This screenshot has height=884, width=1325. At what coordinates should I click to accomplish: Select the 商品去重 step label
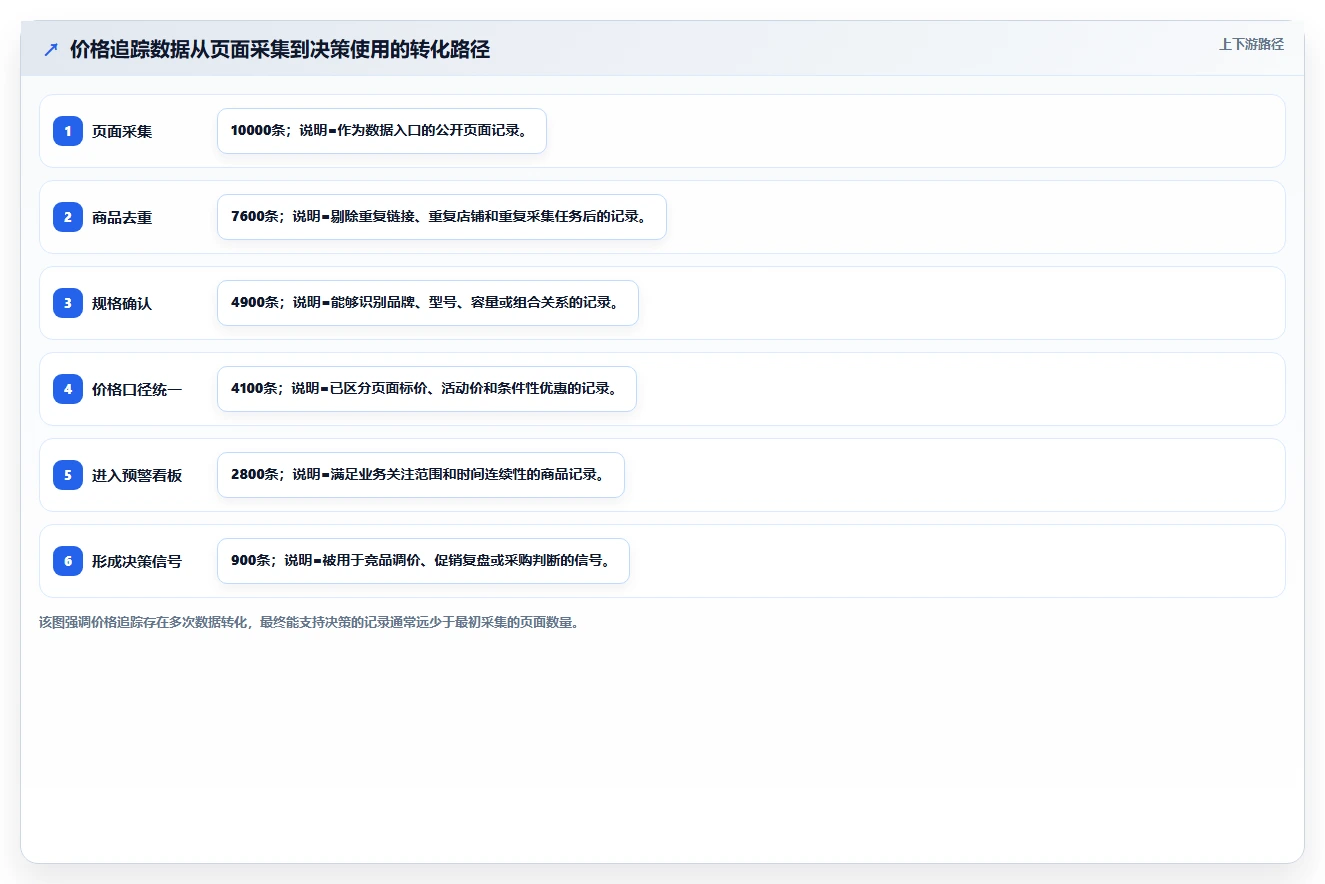point(122,217)
